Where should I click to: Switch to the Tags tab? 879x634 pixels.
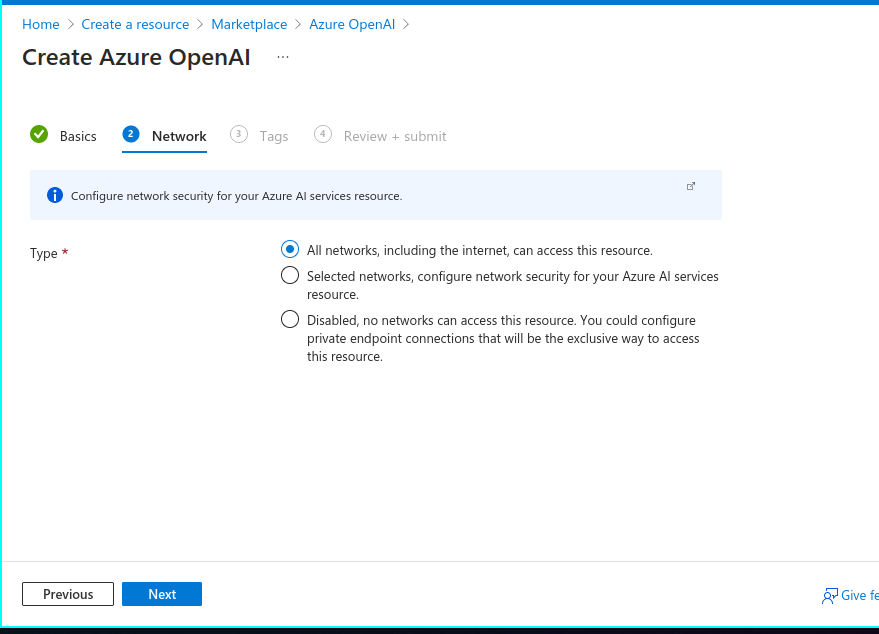click(x=274, y=136)
